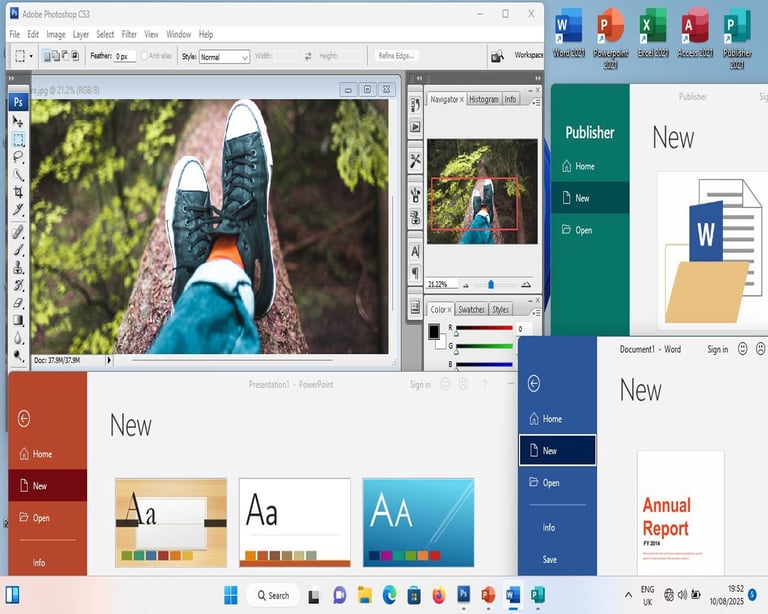Open the Clone Source dock icon
Screen dimensions: 768x614
click(x=415, y=216)
